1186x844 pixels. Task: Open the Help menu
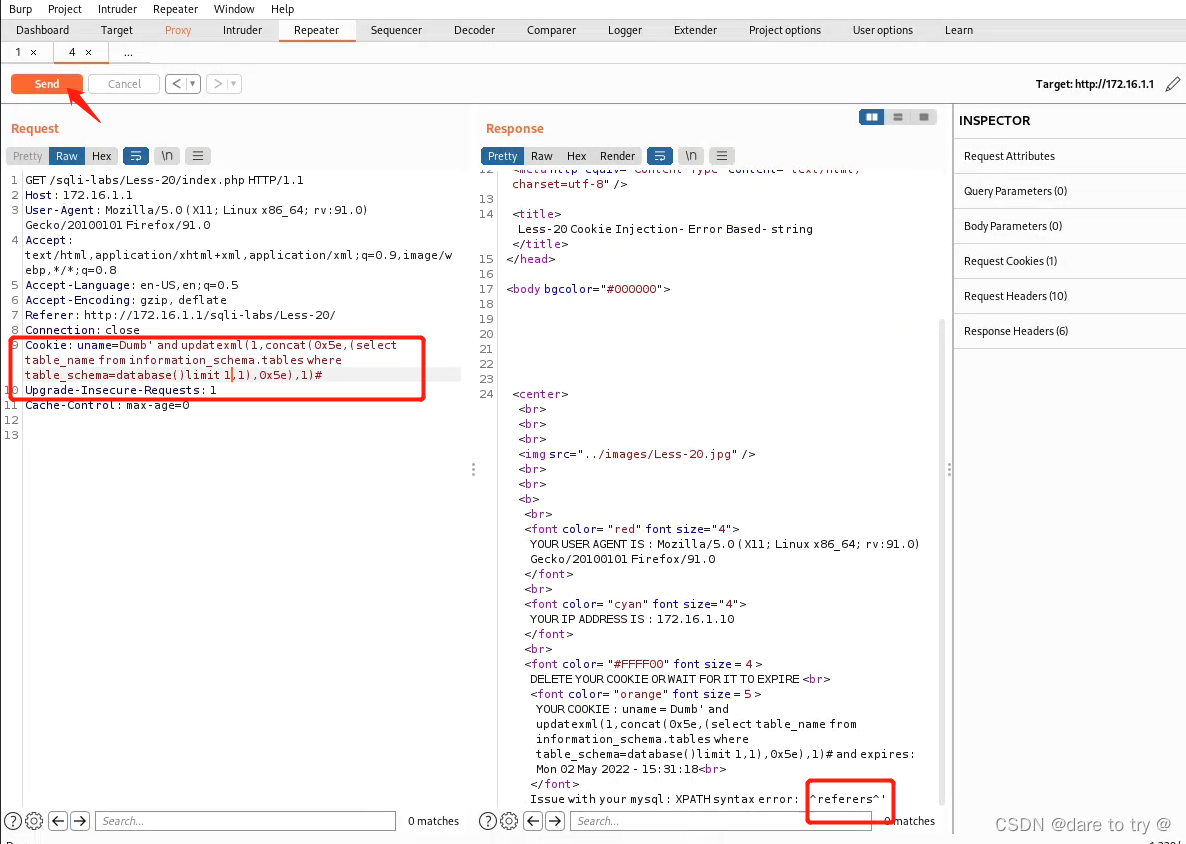click(282, 9)
